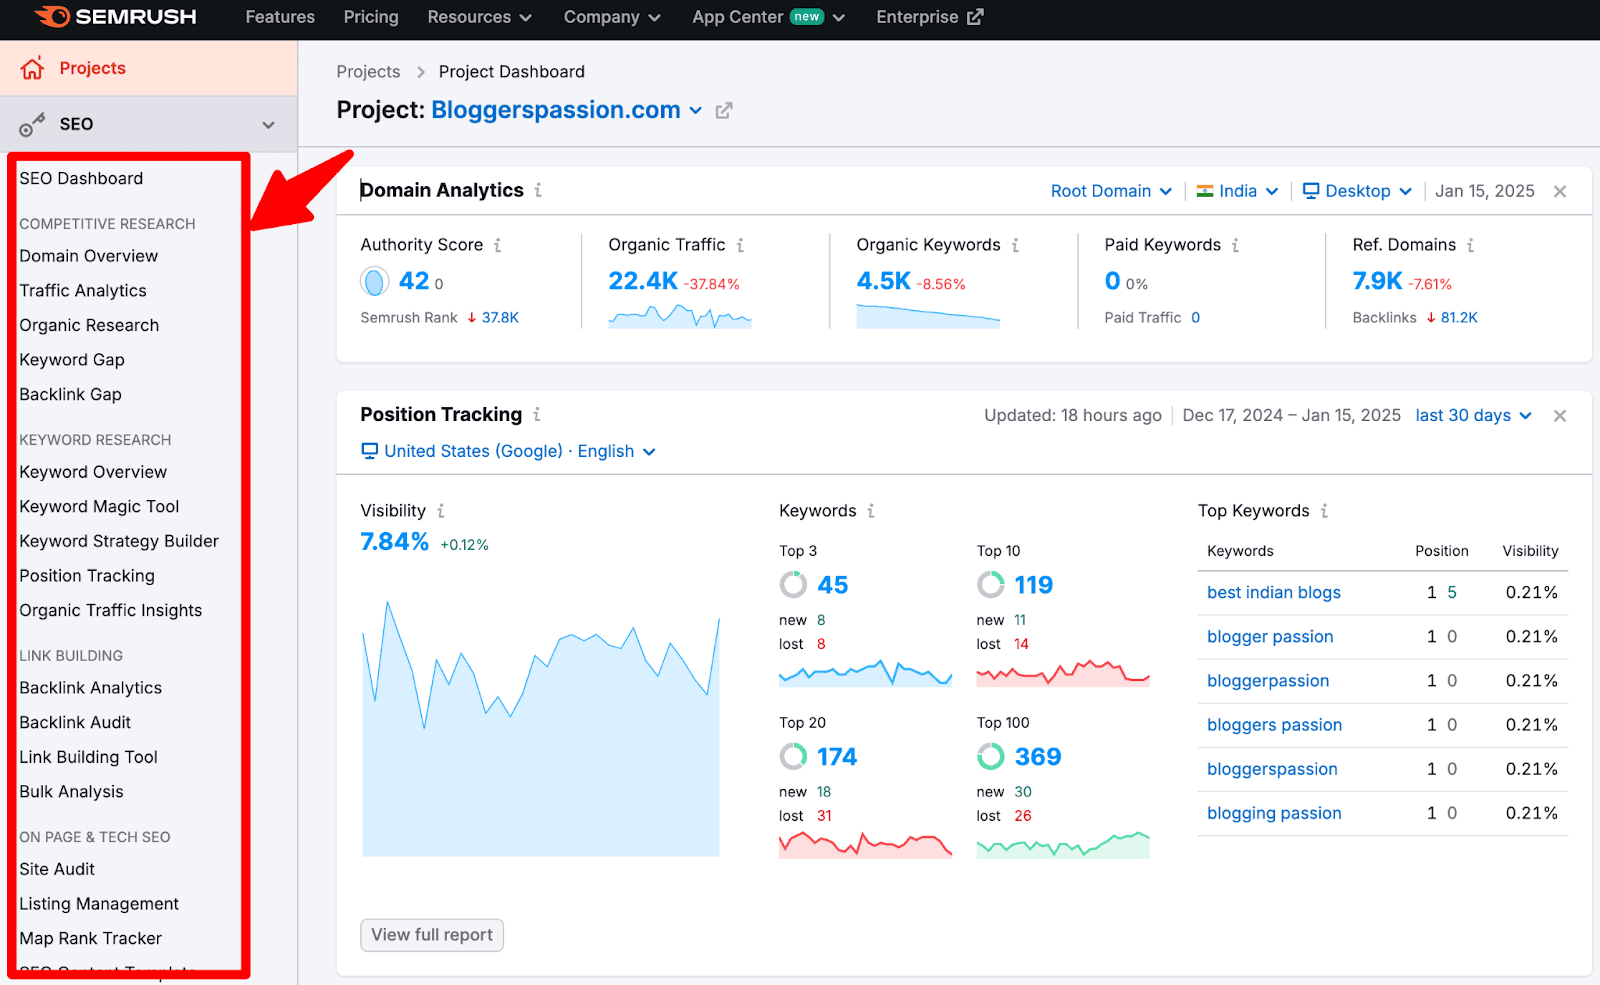Open Link Building Tool in sidebar
Image resolution: width=1600 pixels, height=985 pixels.
(89, 757)
